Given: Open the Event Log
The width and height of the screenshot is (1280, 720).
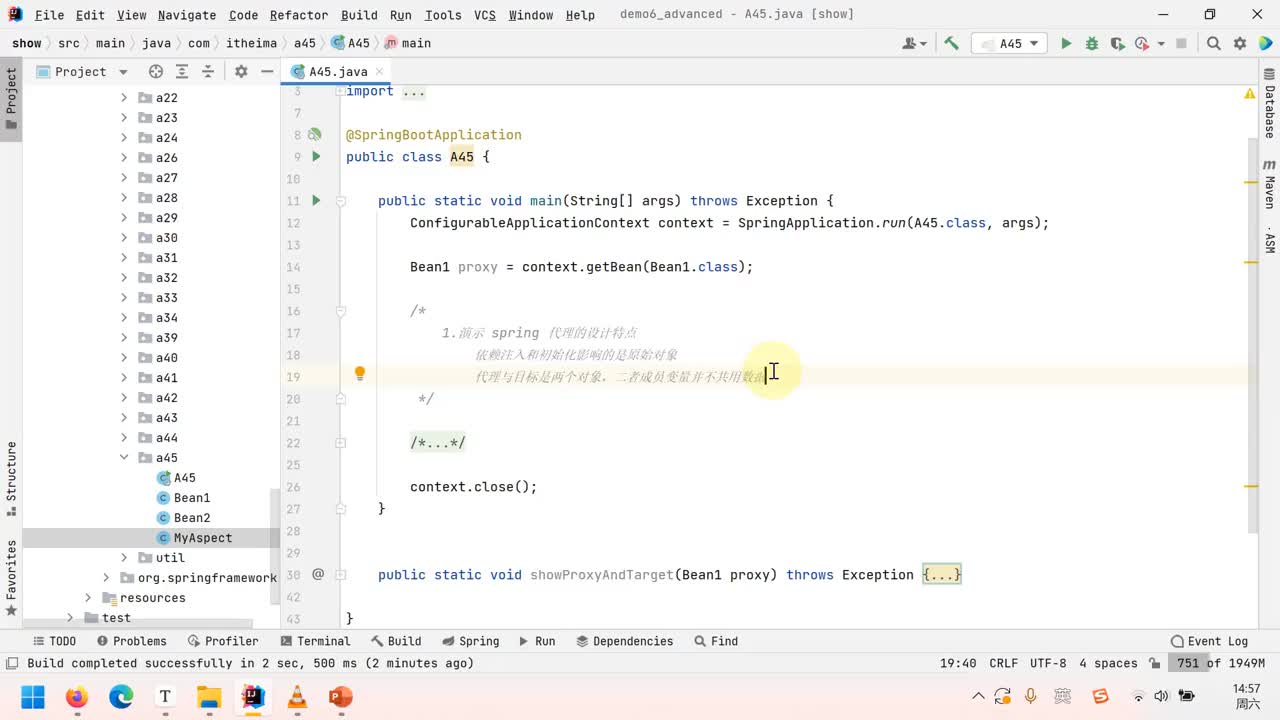Looking at the screenshot, I should point(1209,641).
